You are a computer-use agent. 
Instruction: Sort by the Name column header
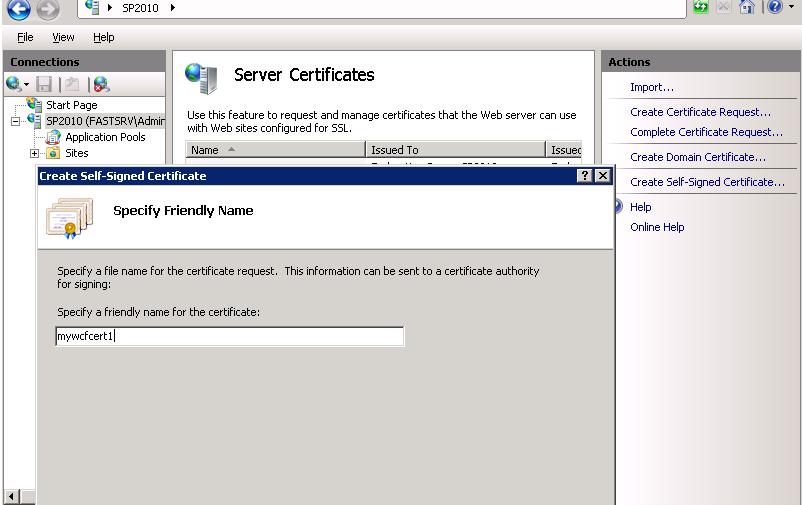pos(275,150)
